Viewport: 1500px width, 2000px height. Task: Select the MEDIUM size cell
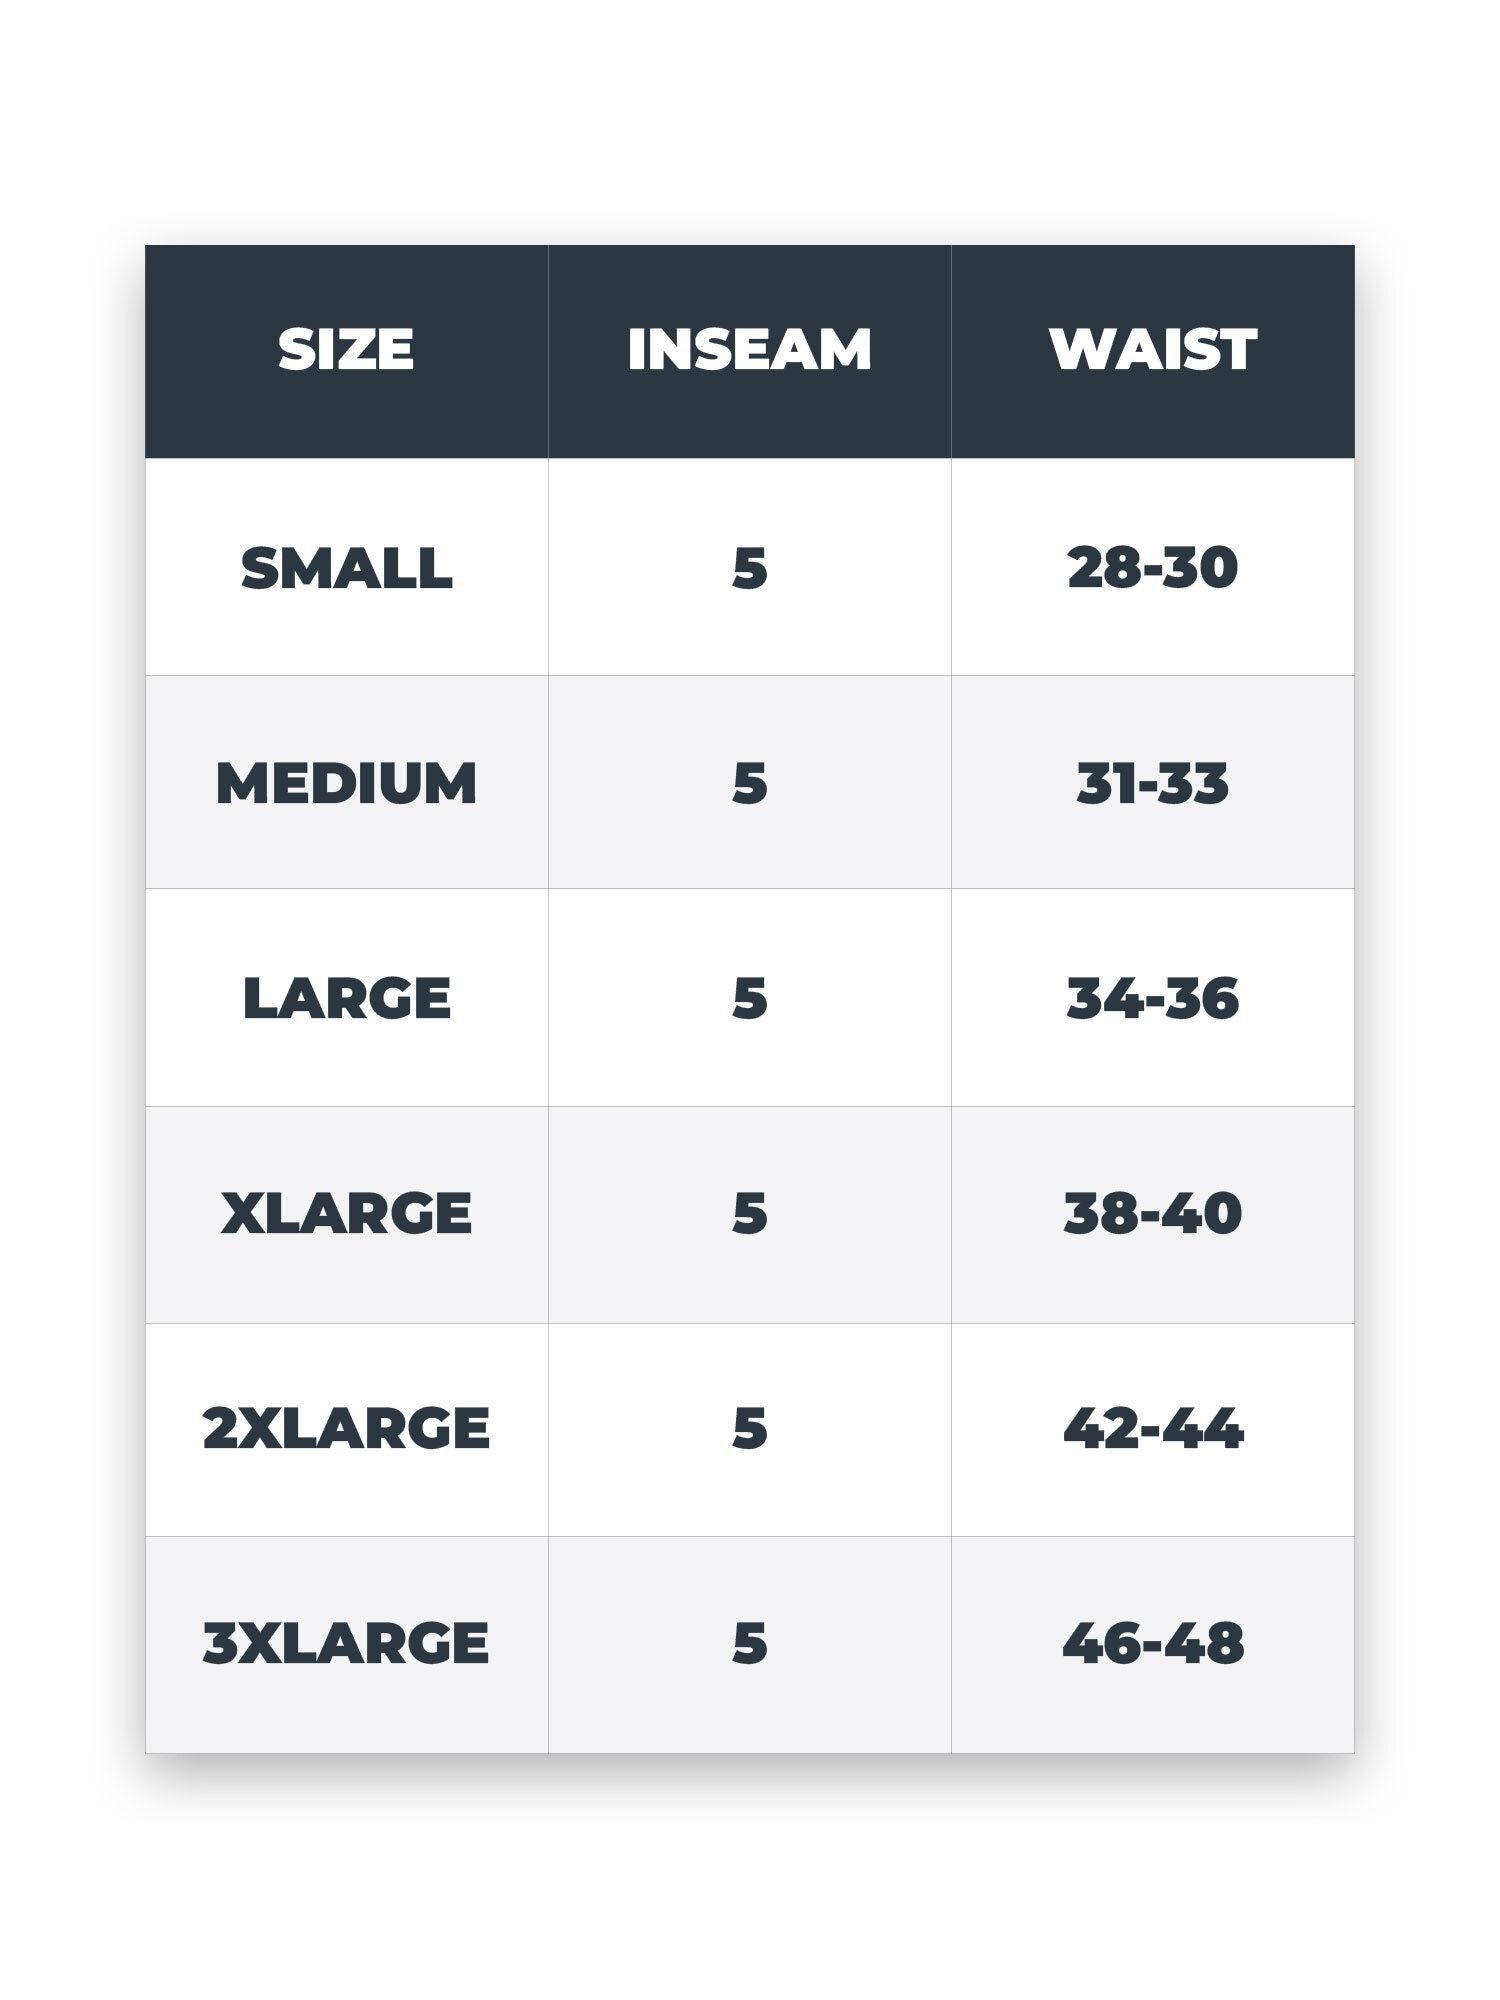346,783
